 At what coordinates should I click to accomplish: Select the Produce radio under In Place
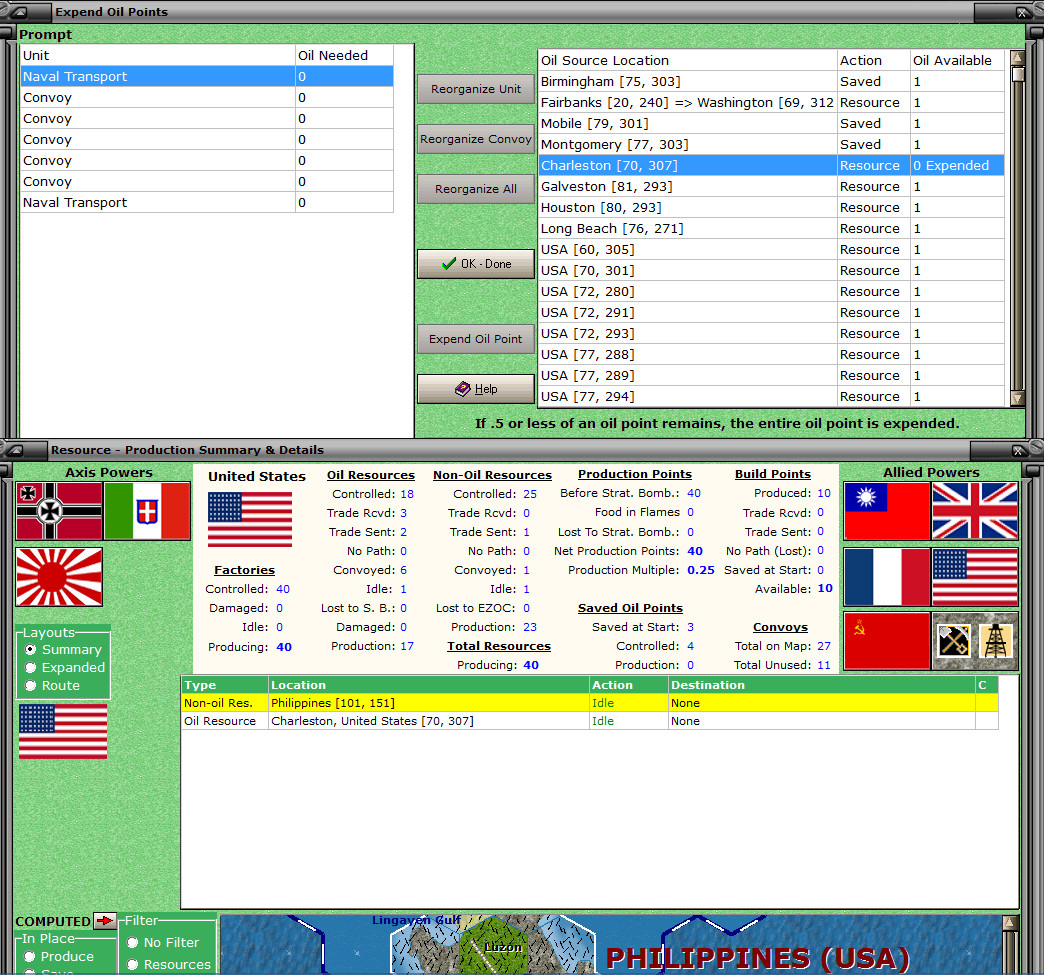pyautogui.click(x=29, y=956)
